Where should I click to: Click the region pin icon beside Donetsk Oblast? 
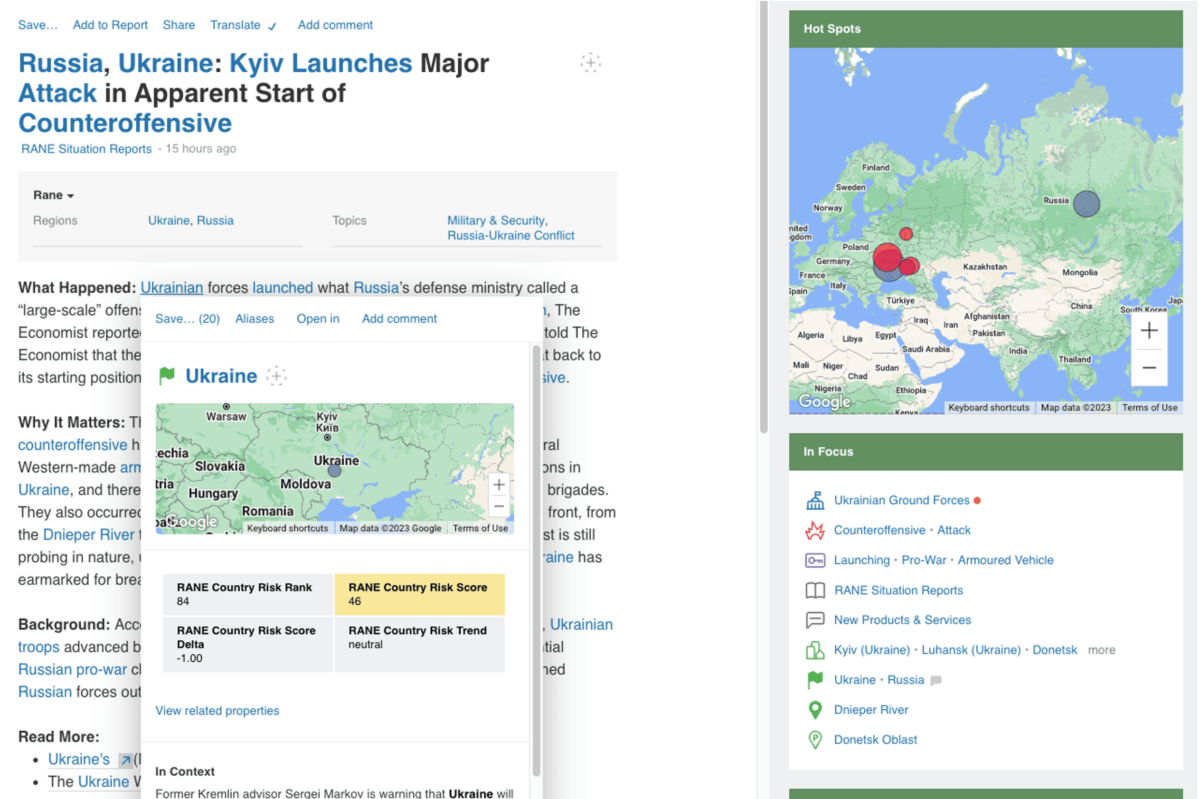pos(815,740)
